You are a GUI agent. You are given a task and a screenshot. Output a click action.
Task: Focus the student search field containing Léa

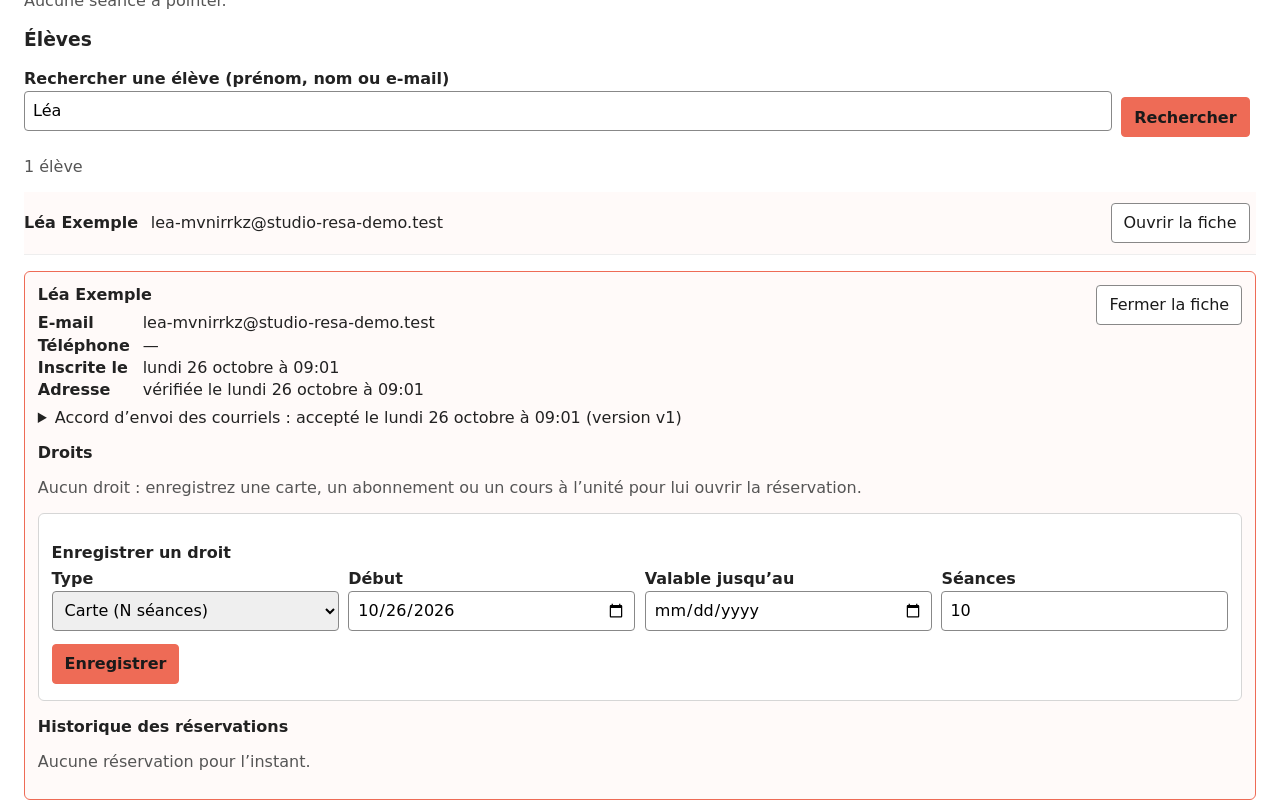(568, 111)
